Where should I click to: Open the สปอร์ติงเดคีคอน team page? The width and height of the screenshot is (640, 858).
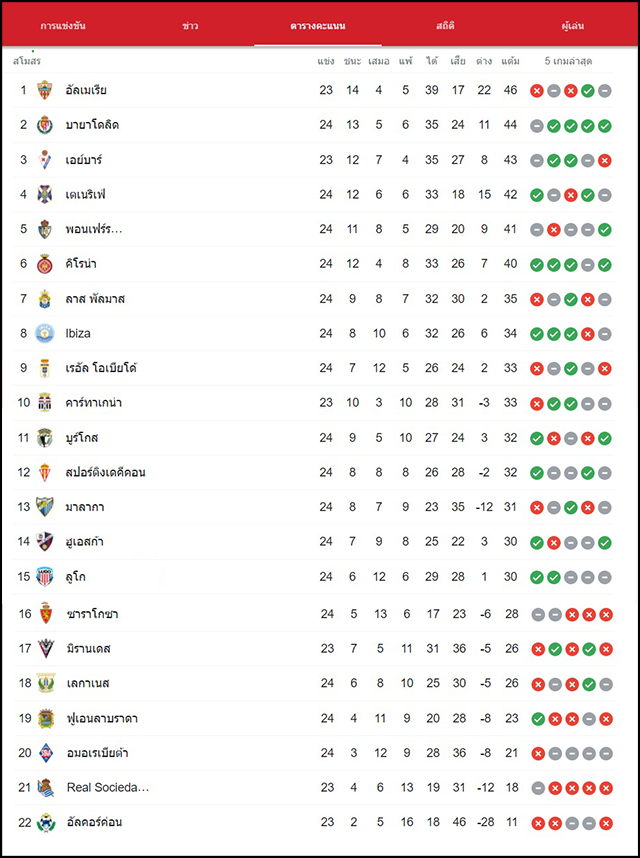(106, 472)
